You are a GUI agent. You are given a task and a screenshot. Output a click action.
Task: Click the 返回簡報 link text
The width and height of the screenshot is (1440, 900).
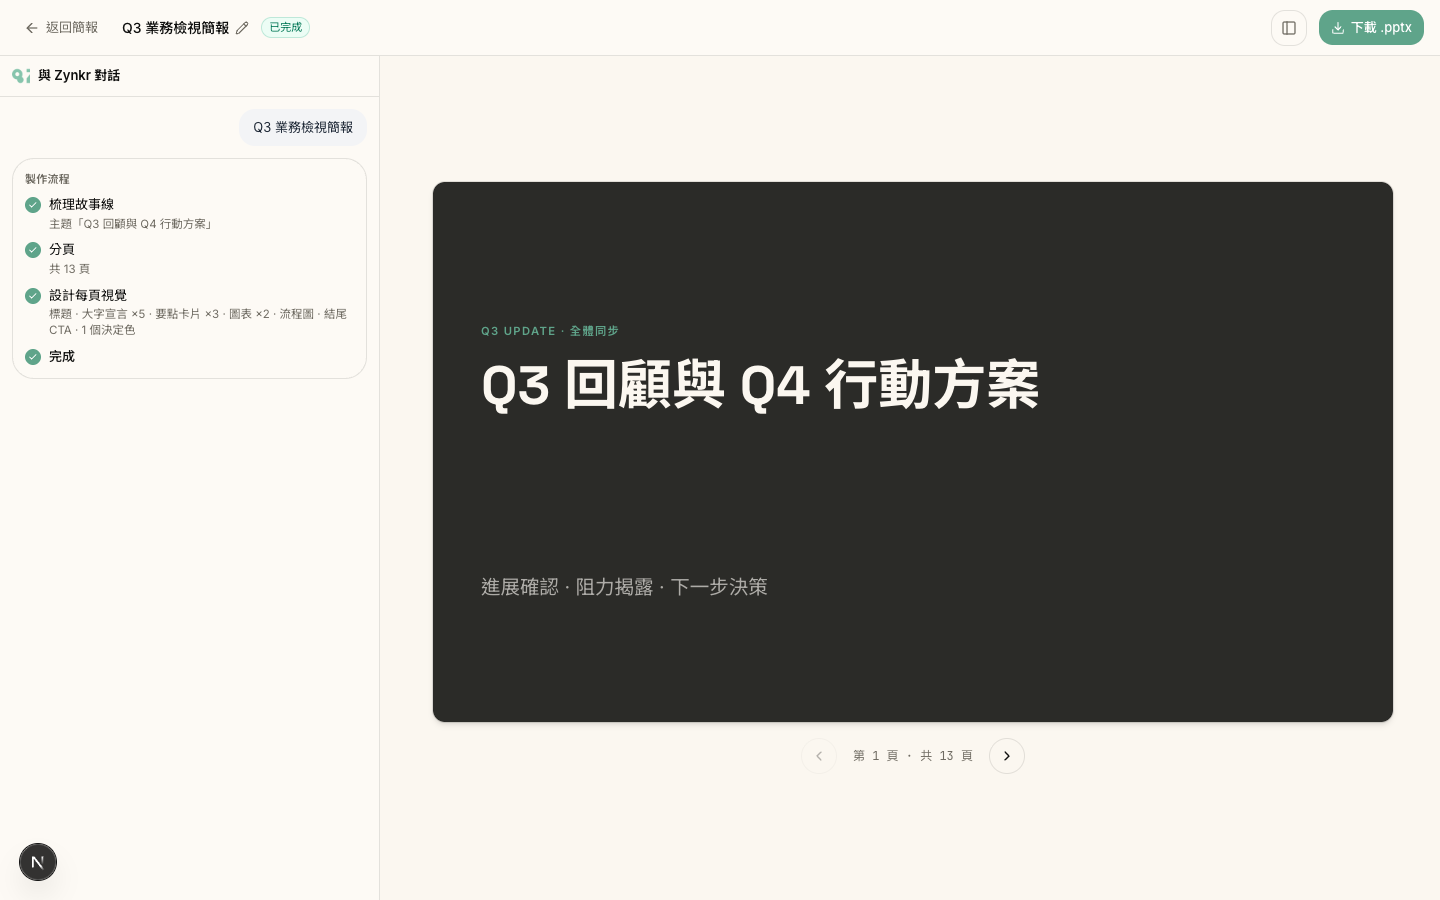coord(72,28)
